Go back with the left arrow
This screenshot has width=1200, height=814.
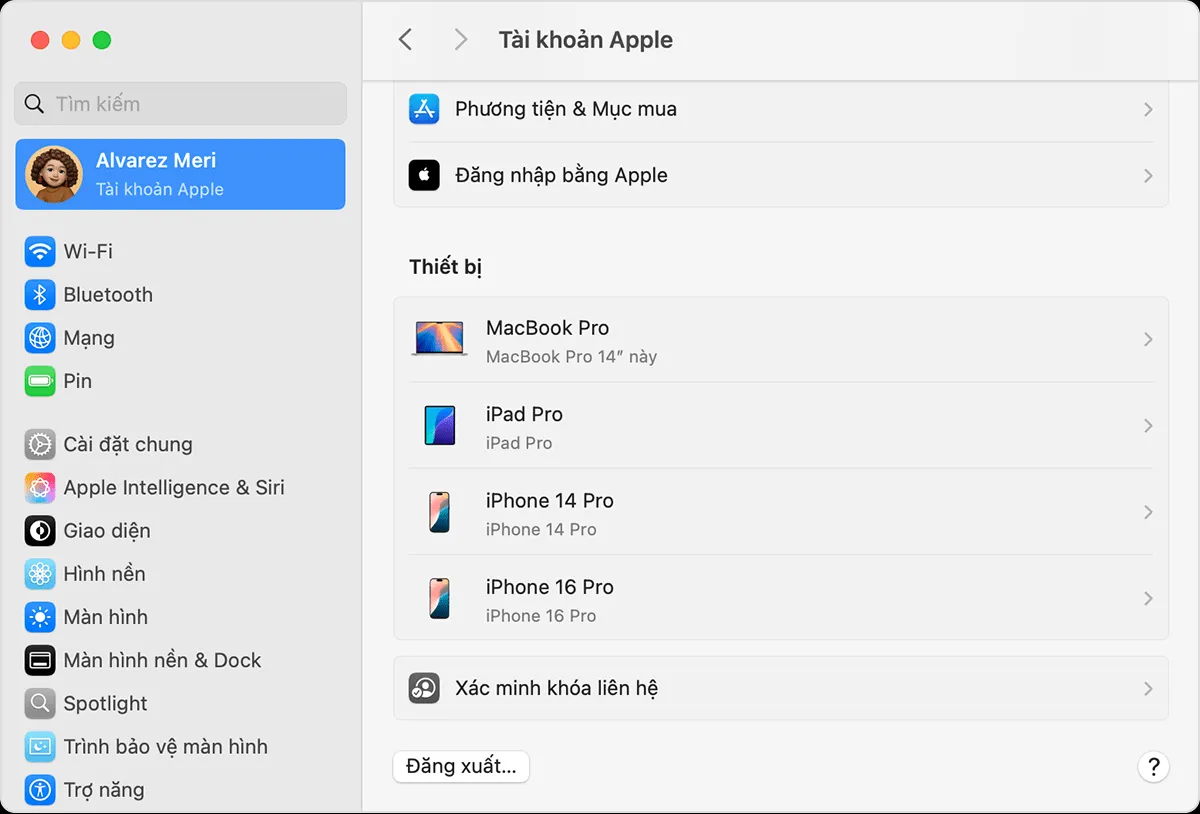click(x=405, y=40)
